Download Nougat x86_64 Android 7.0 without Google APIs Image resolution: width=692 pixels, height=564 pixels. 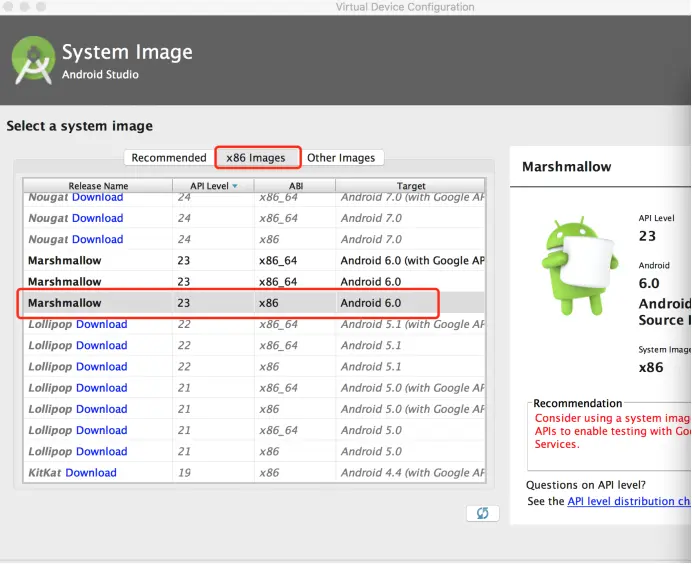point(98,218)
